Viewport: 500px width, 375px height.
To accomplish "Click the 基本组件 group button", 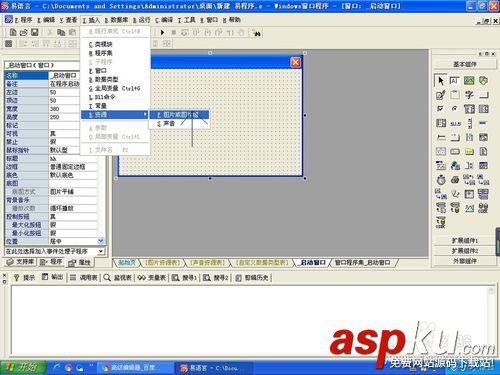I will (x=465, y=64).
